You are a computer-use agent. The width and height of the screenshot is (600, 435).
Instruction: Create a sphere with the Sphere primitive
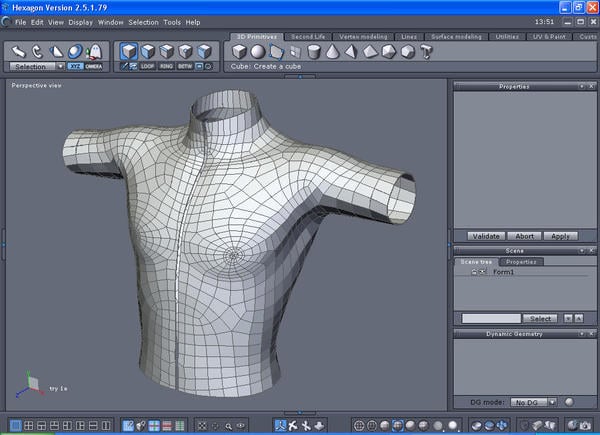tap(258, 52)
